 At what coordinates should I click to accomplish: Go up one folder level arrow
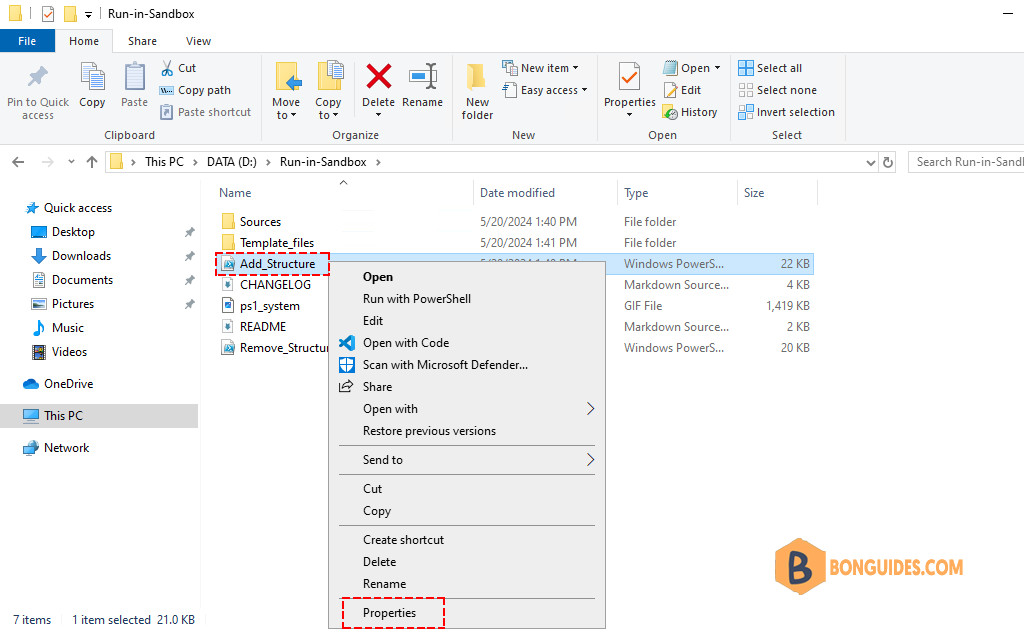tap(92, 162)
